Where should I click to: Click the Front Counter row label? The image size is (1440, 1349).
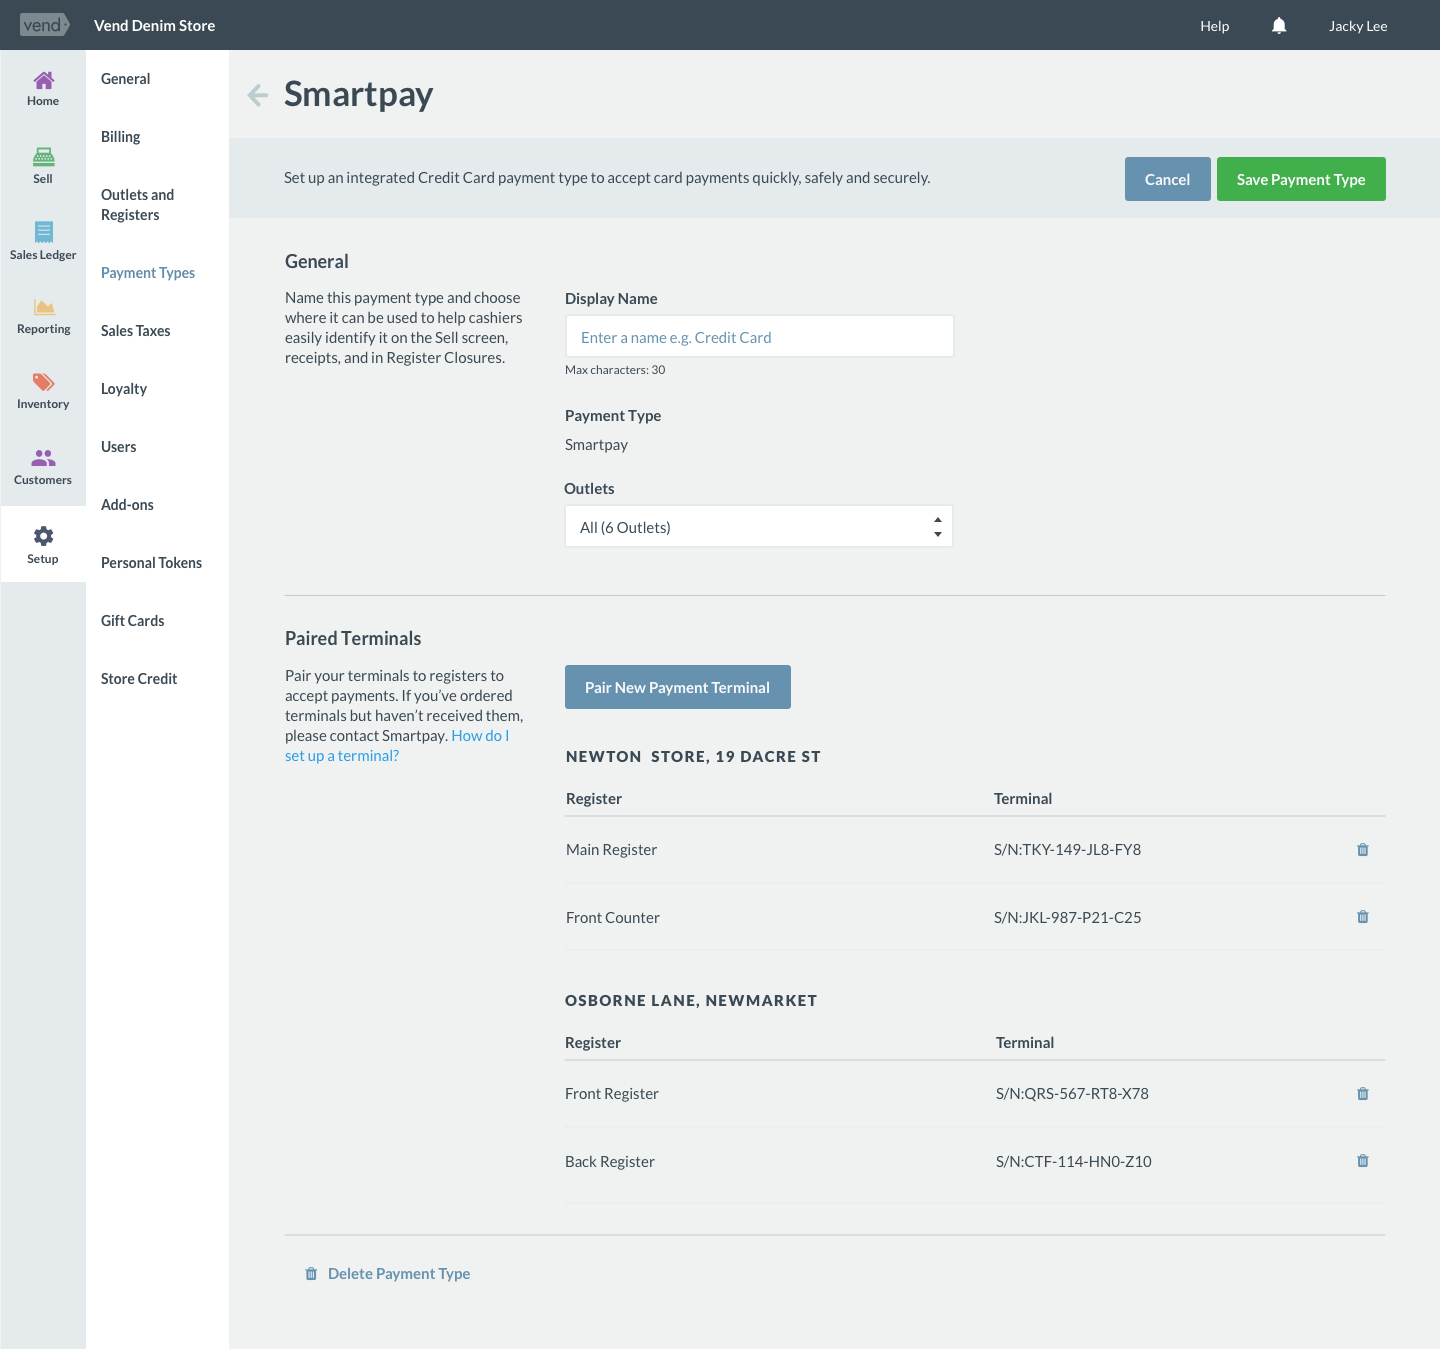pos(613,918)
